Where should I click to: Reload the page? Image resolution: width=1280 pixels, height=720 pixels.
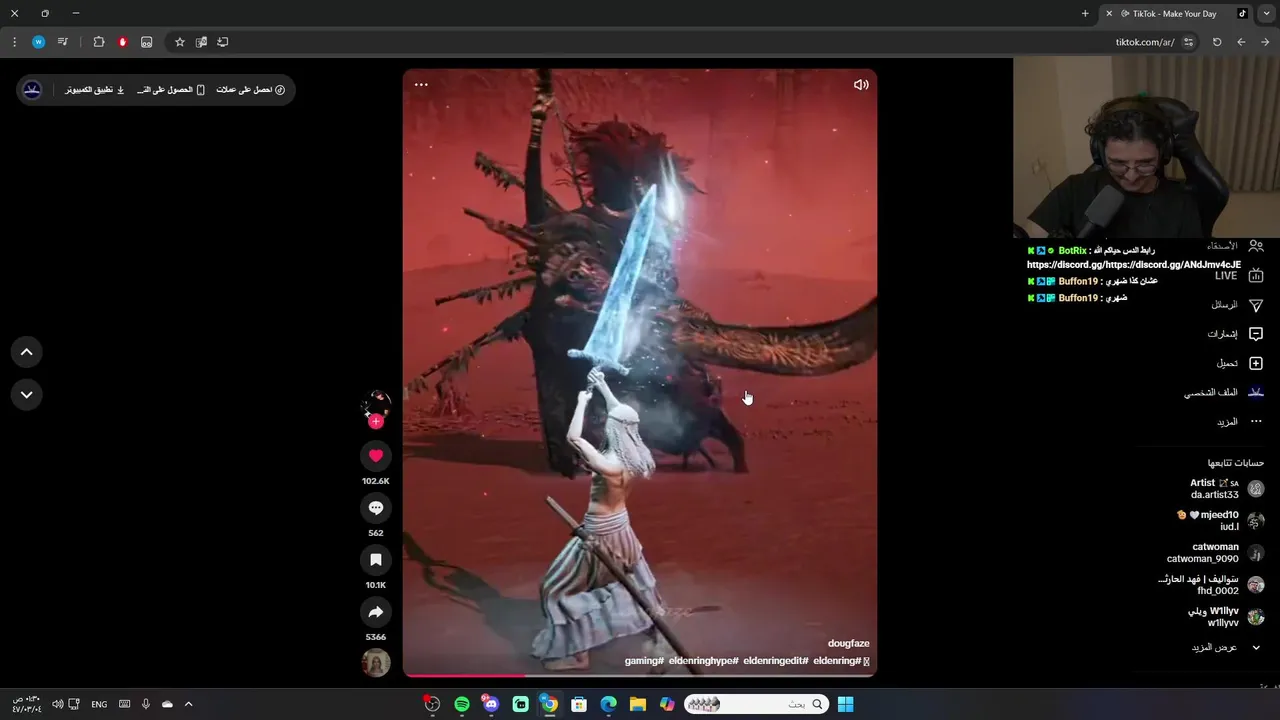click(1217, 42)
